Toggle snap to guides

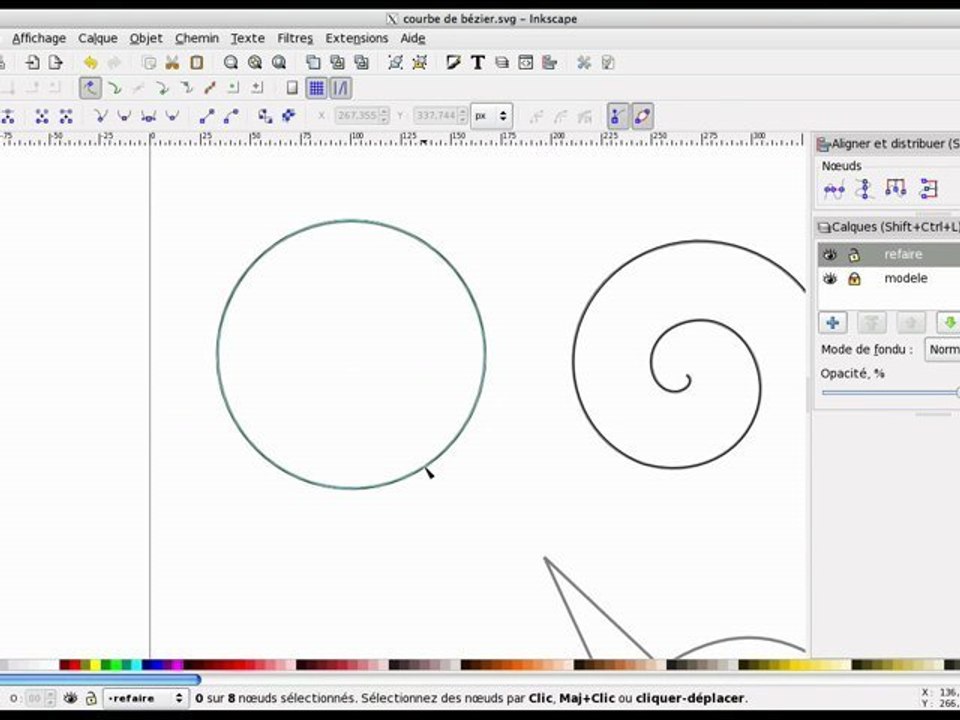[340, 88]
